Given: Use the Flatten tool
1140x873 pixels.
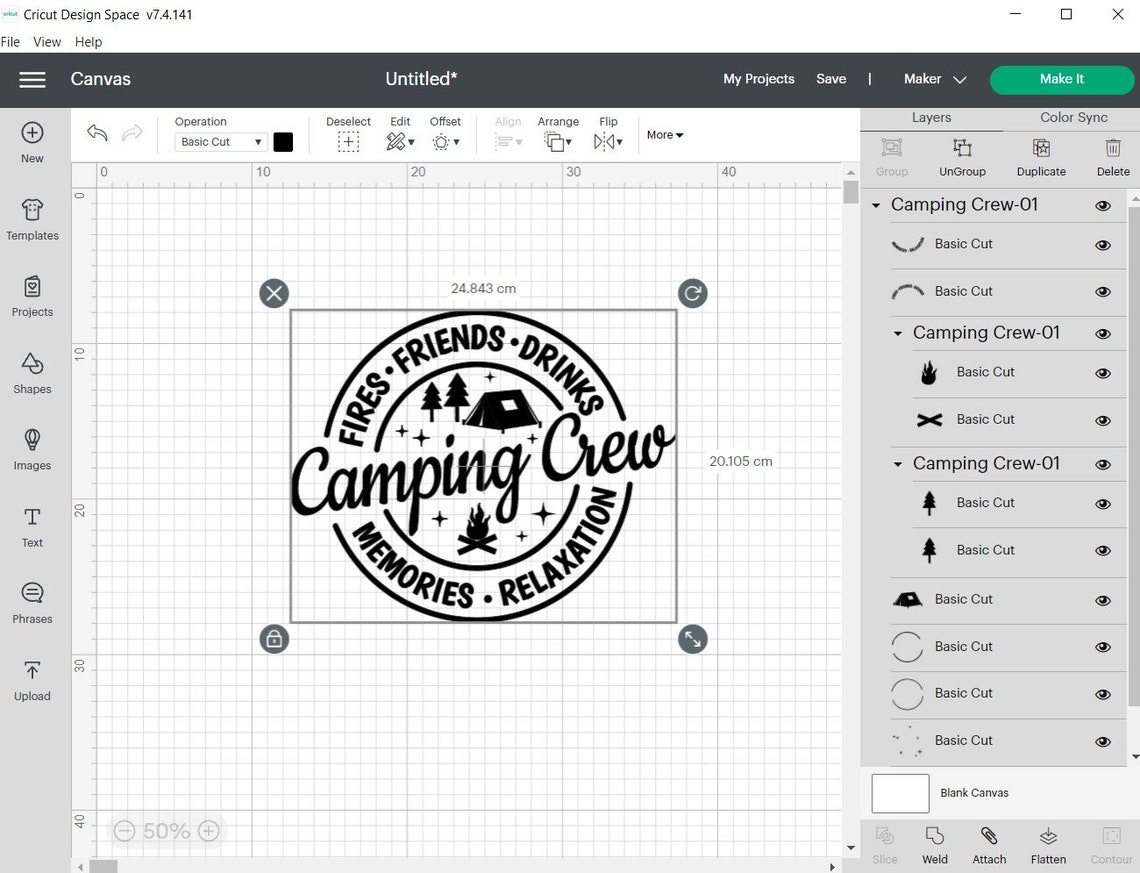Looking at the screenshot, I should click(x=1047, y=845).
